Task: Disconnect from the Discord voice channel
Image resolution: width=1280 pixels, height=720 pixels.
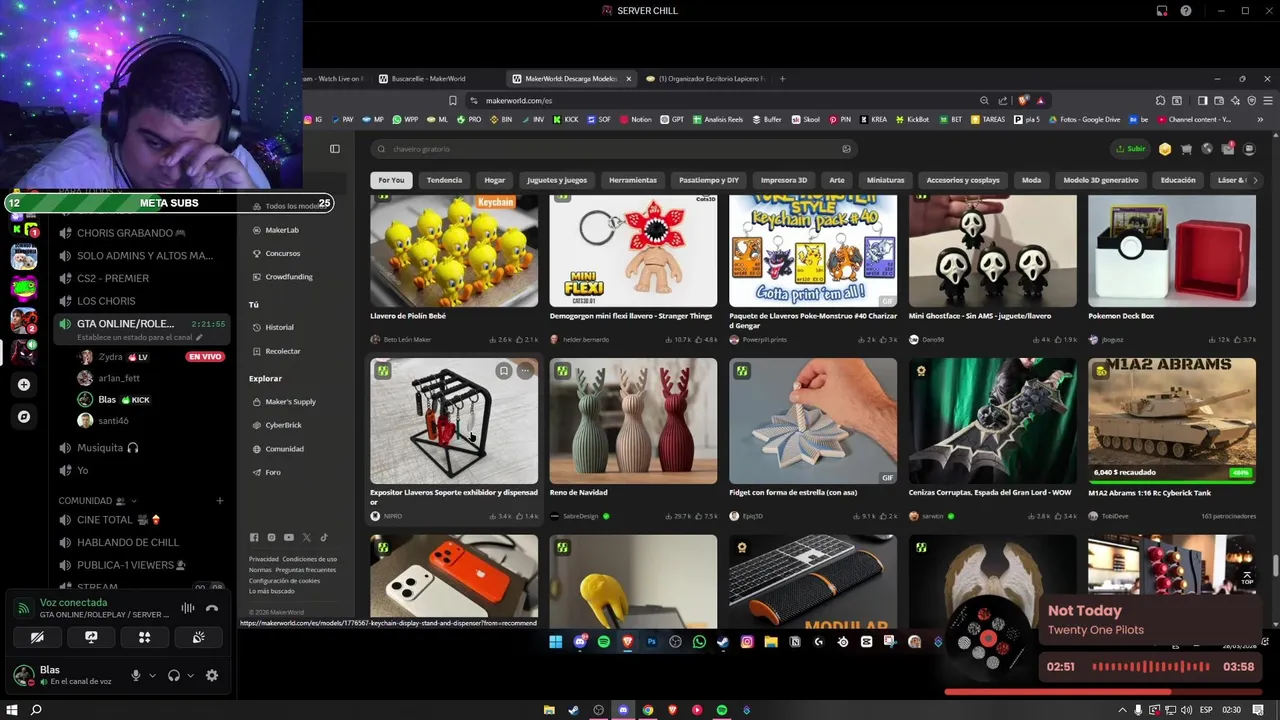Action: [212, 608]
